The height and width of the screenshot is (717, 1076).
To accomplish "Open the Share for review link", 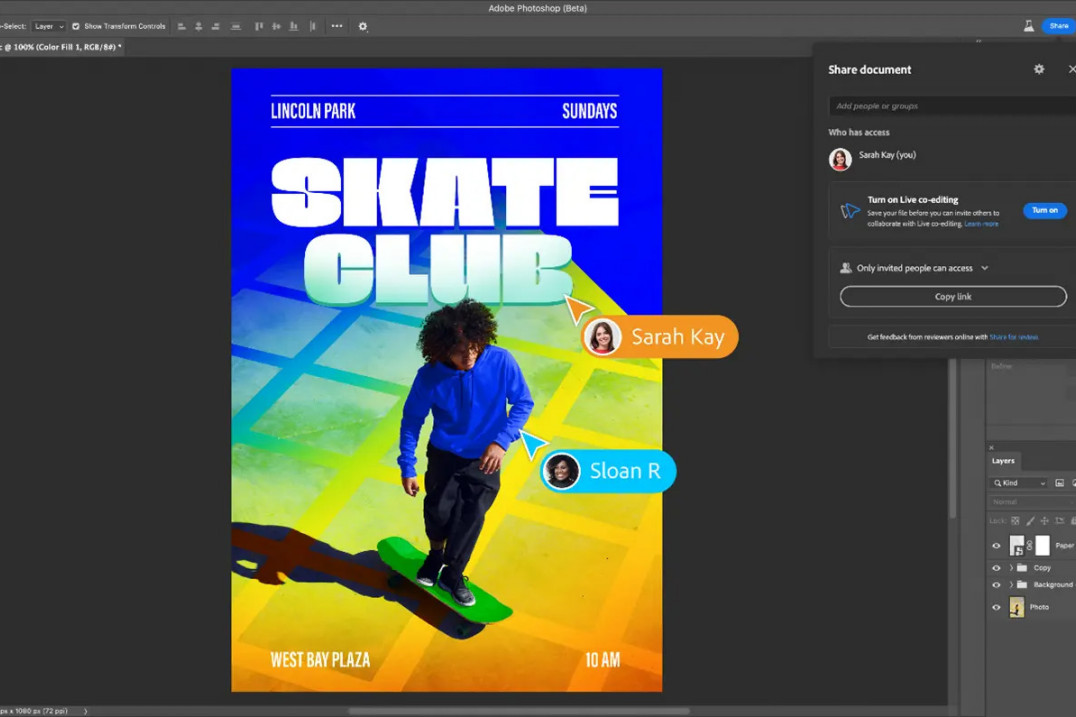I will coord(1014,337).
